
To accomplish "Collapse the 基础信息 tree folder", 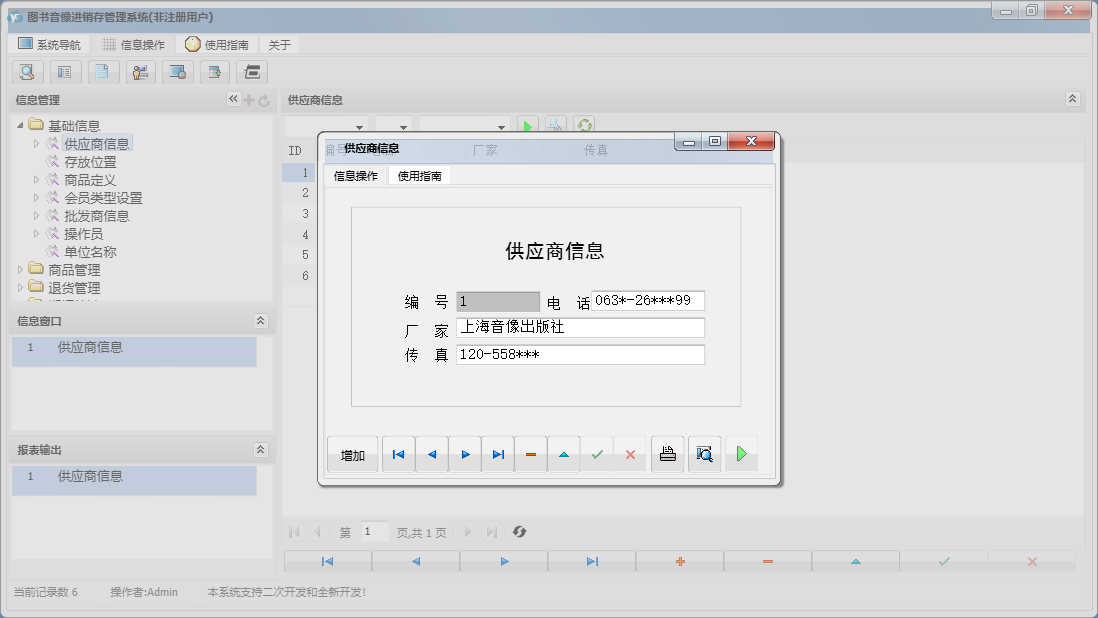I will point(21,126).
